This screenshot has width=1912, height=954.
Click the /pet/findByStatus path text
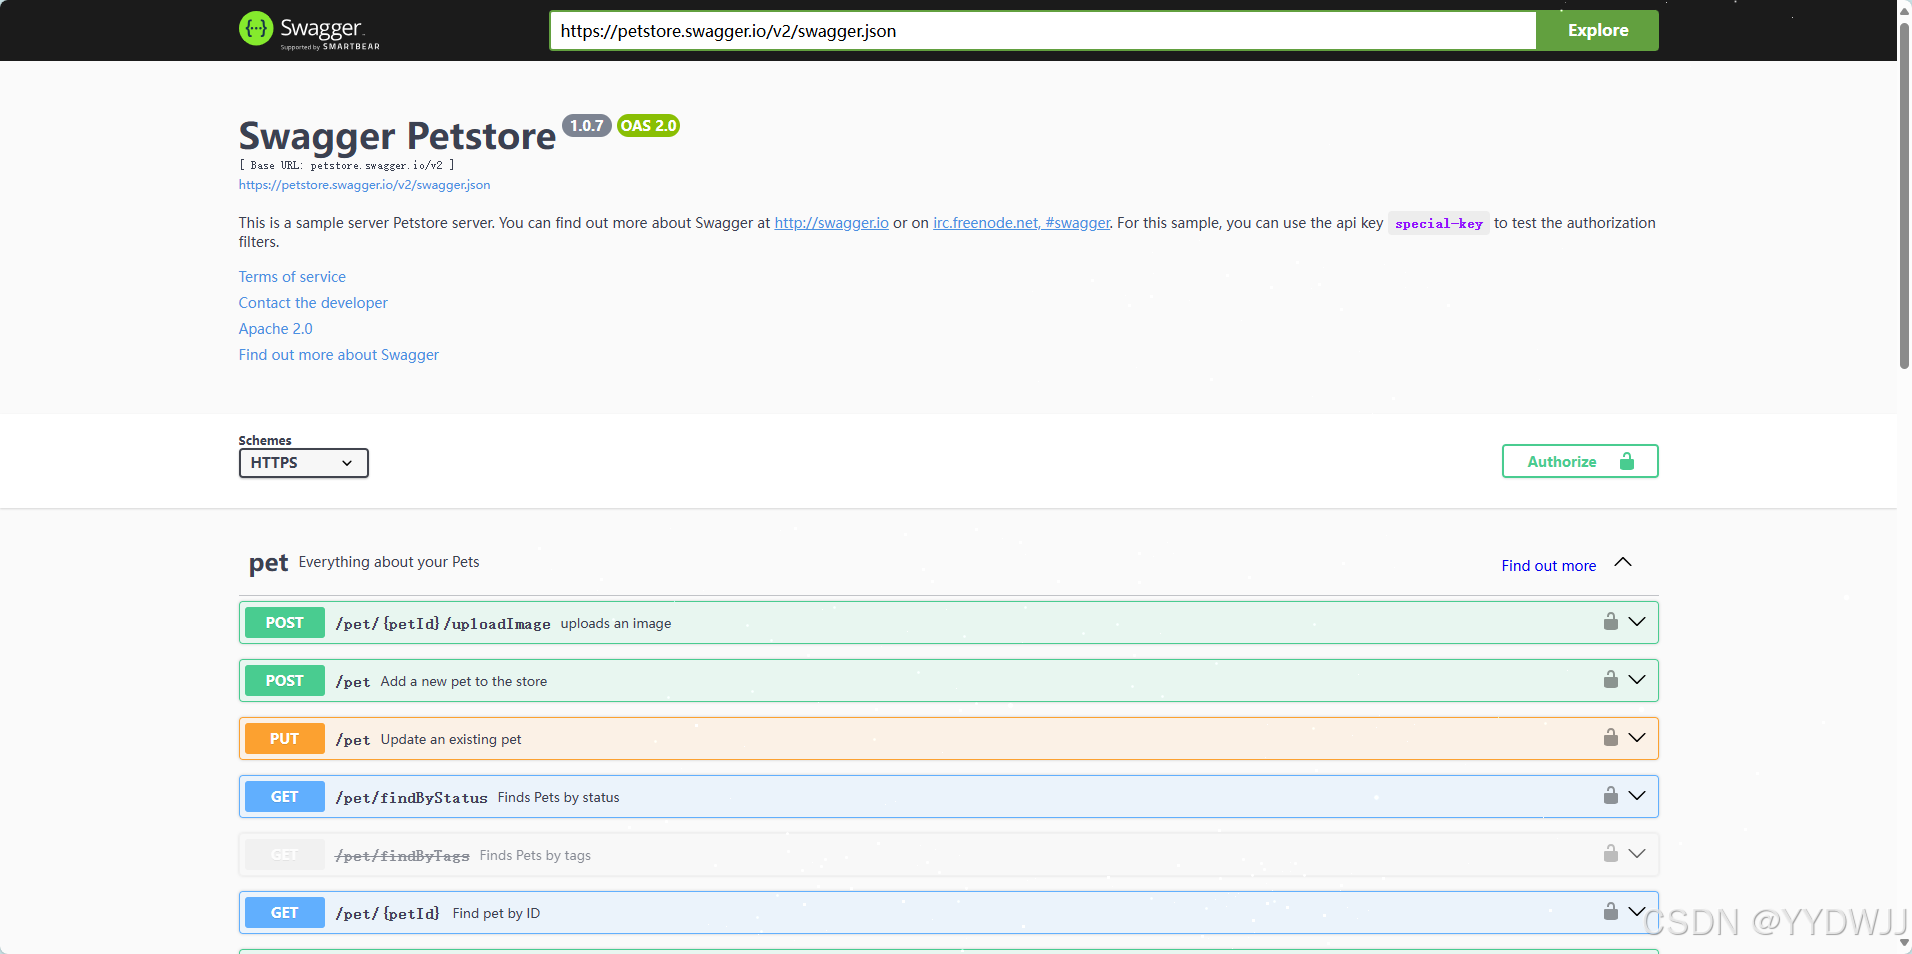click(411, 797)
